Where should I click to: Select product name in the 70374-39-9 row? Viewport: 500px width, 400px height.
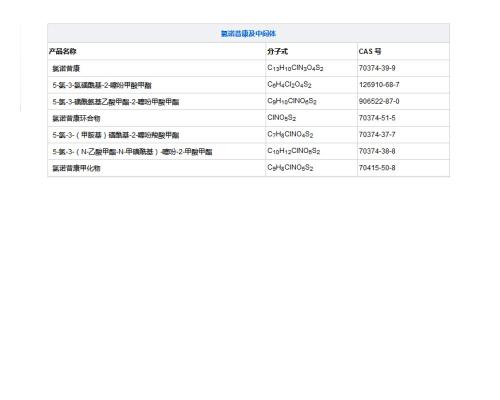[66, 69]
